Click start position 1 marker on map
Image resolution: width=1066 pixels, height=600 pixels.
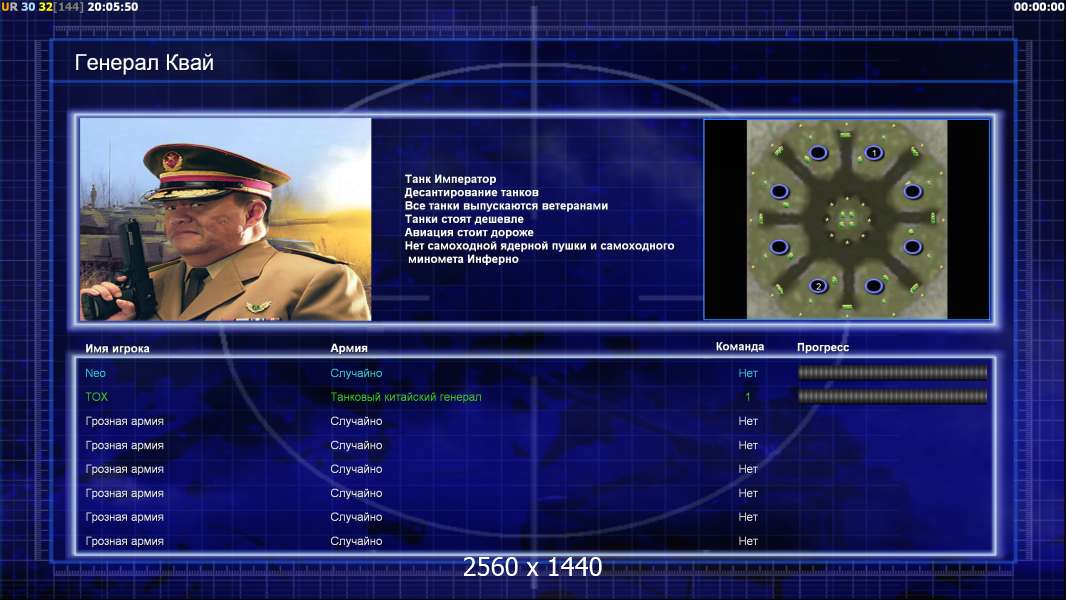(874, 153)
